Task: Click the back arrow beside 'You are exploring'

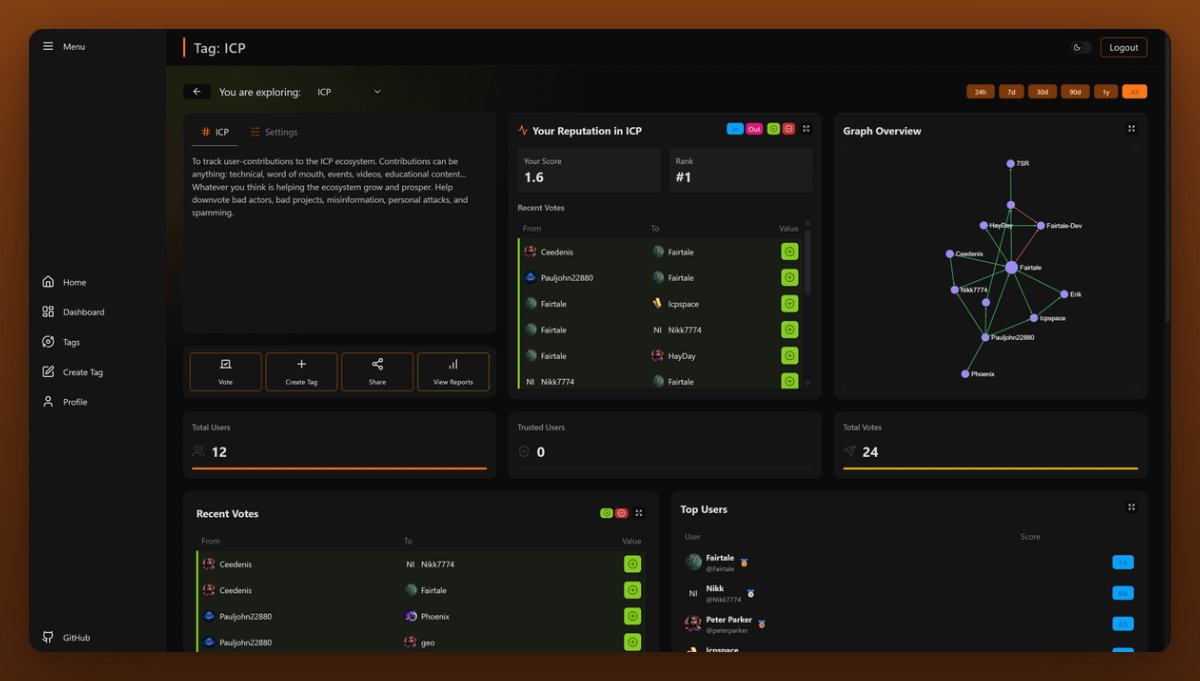Action: point(196,92)
